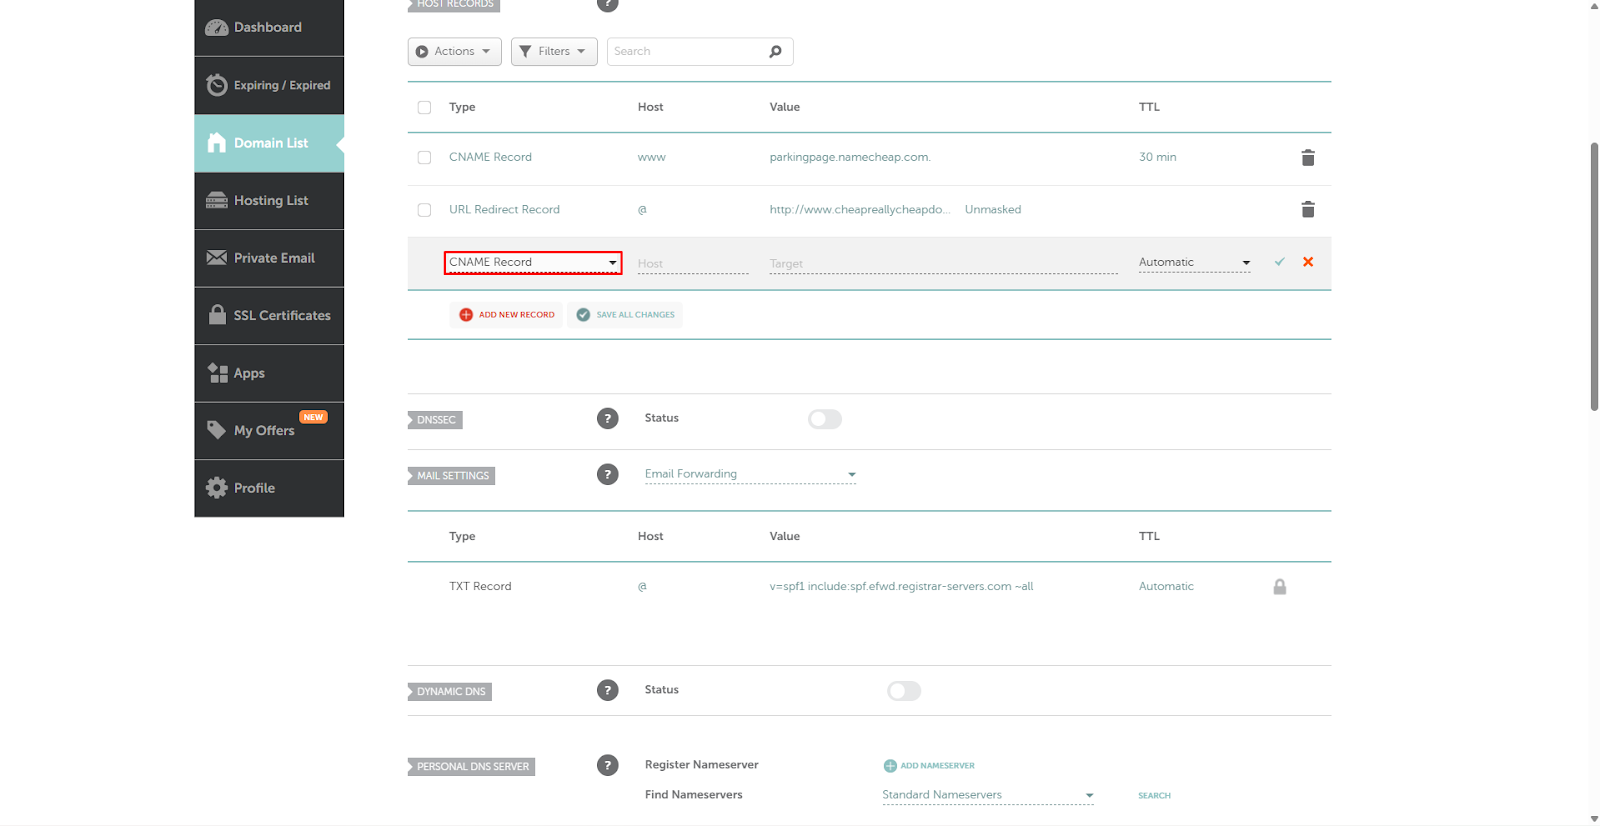Click Save All Changes button
Screen dimensions: 1600x826
click(x=625, y=315)
